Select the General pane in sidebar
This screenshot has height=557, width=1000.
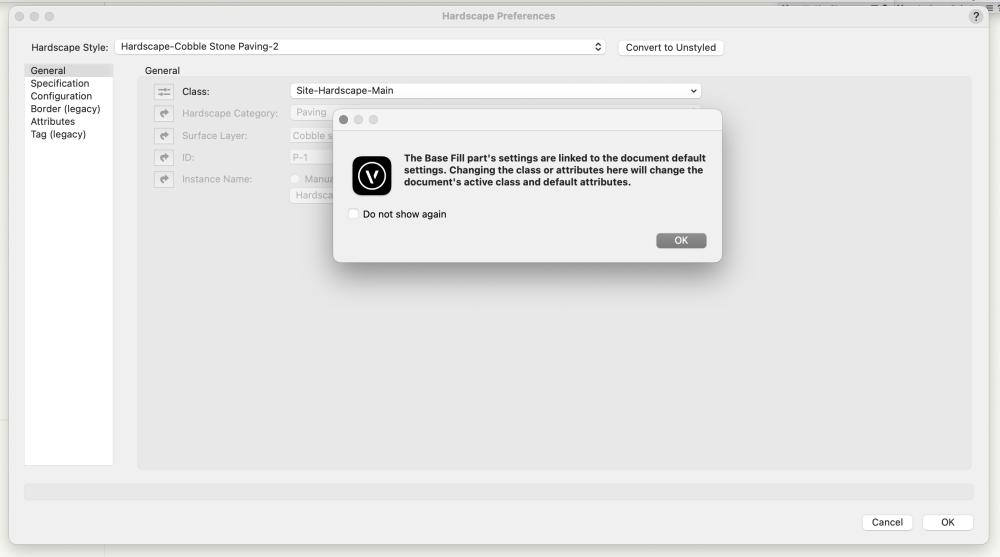(48, 71)
